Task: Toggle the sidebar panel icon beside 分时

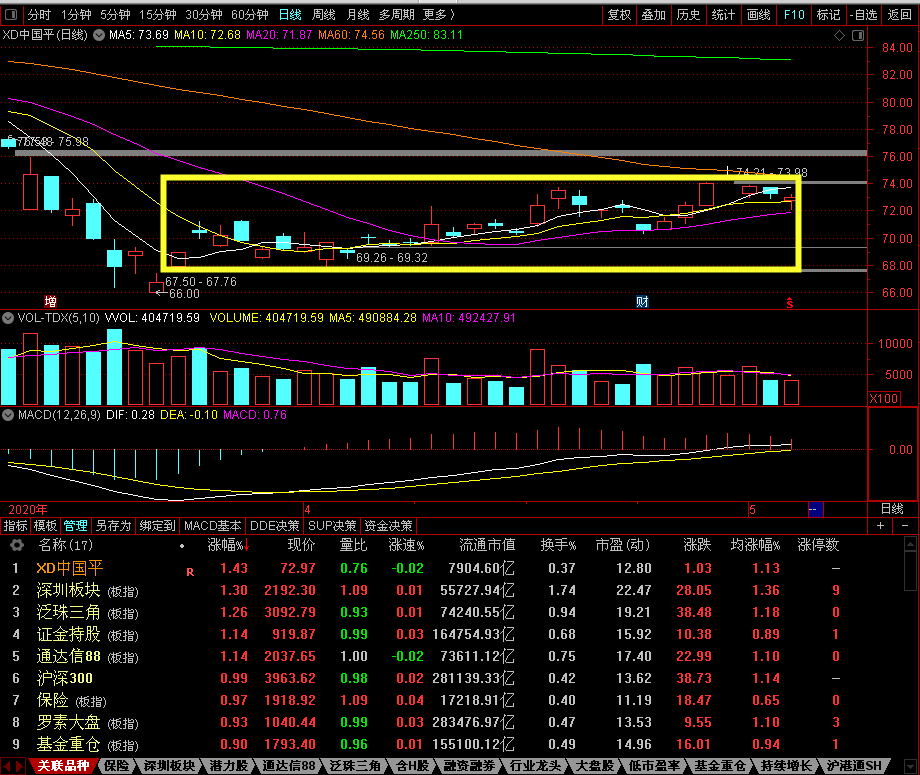Action: tap(11, 14)
